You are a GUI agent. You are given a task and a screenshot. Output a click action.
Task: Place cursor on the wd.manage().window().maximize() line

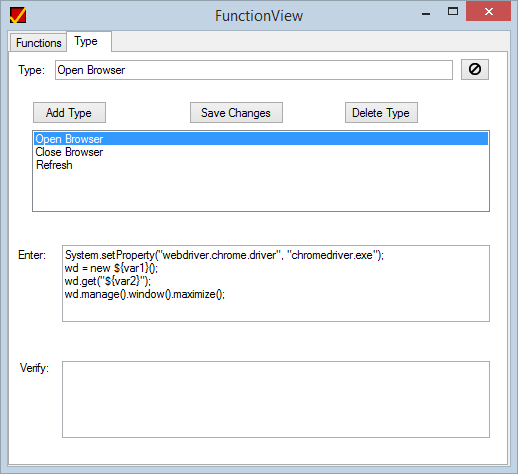[x=145, y=294]
